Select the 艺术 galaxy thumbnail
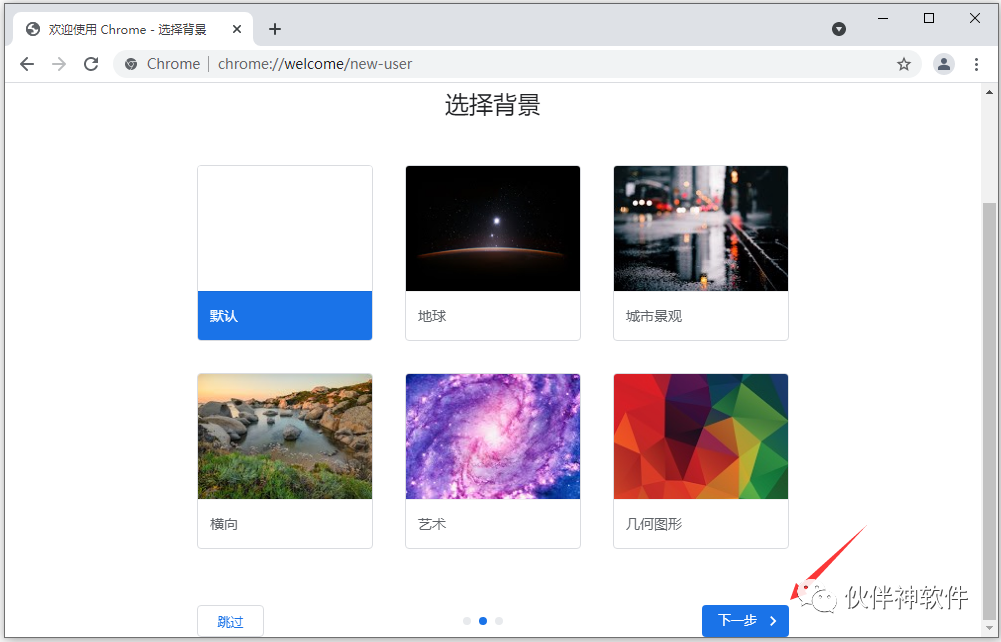1001x642 pixels. 492,436
